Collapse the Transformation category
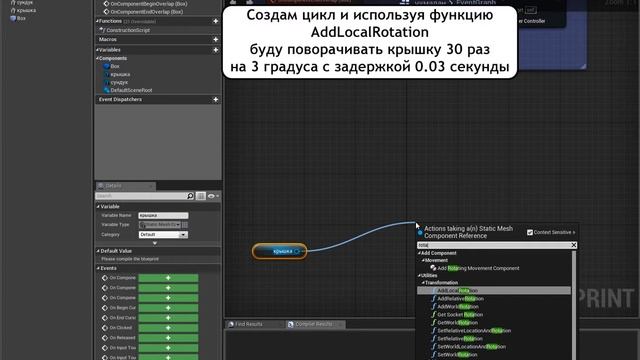 pos(423,282)
